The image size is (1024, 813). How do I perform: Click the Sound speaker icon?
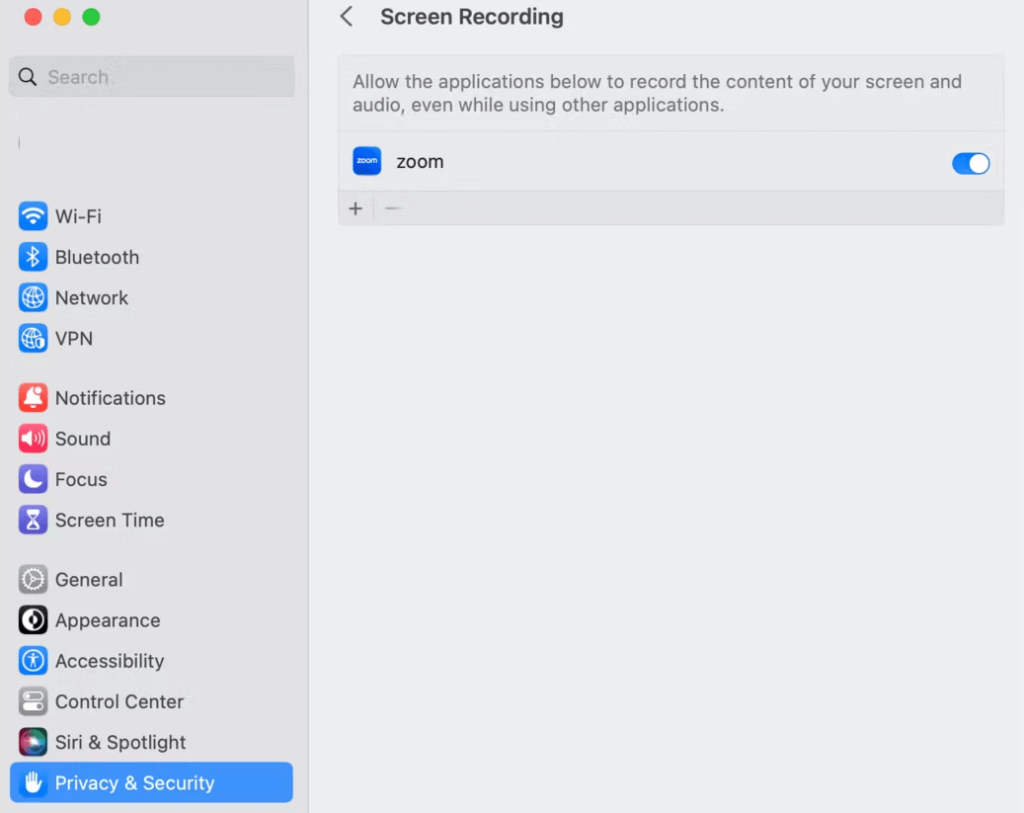[33, 439]
